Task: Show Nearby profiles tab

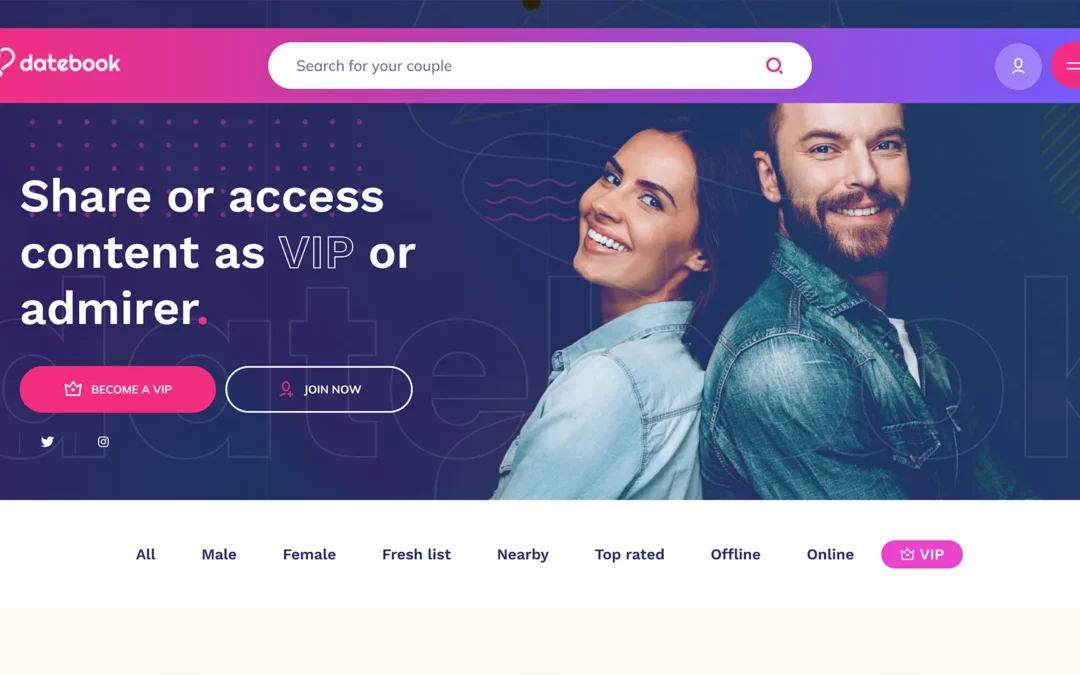Action: click(x=523, y=554)
